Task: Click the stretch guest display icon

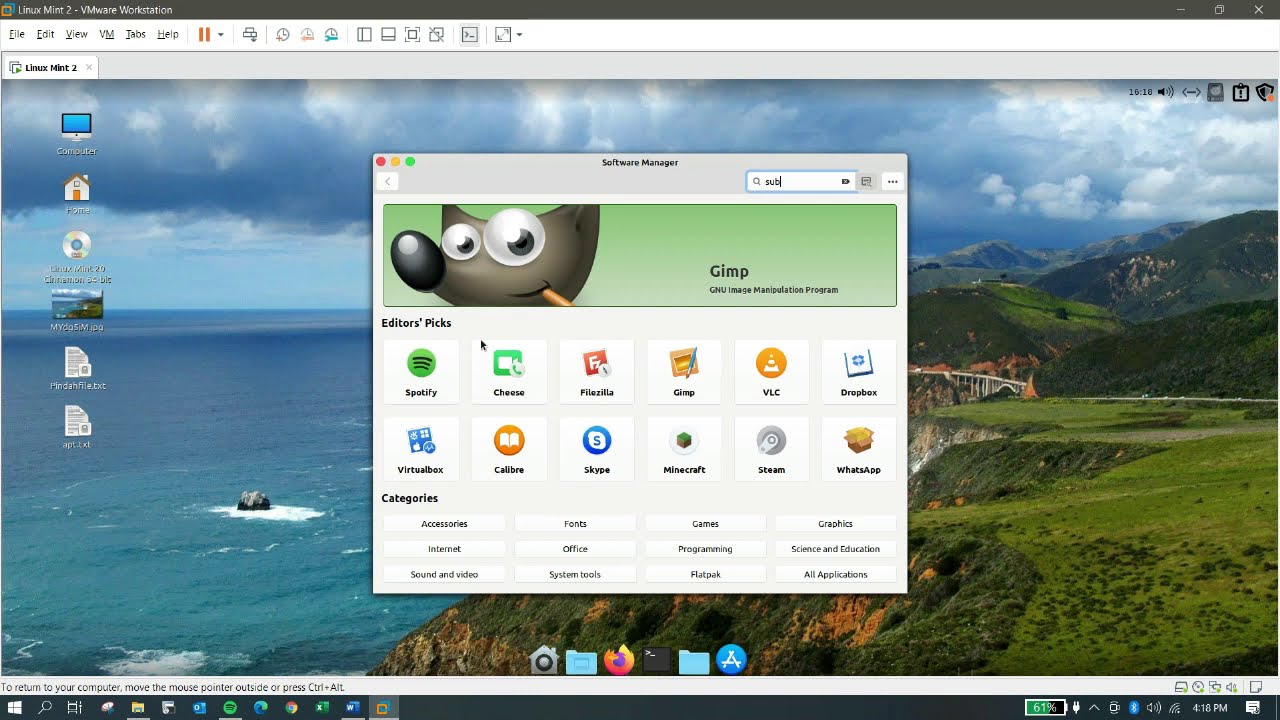Action: click(503, 34)
